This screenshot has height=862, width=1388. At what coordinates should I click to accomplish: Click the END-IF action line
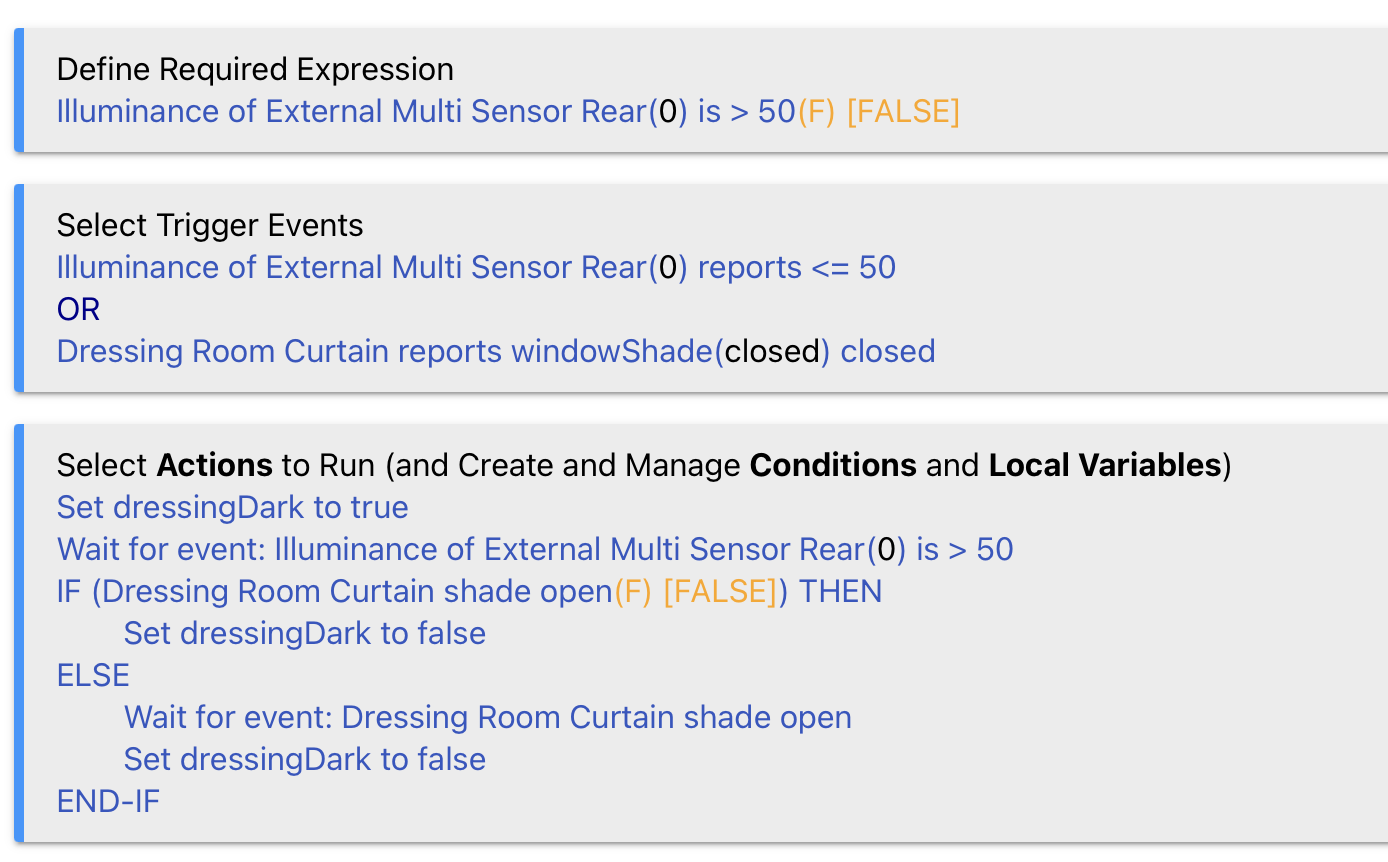tap(108, 801)
